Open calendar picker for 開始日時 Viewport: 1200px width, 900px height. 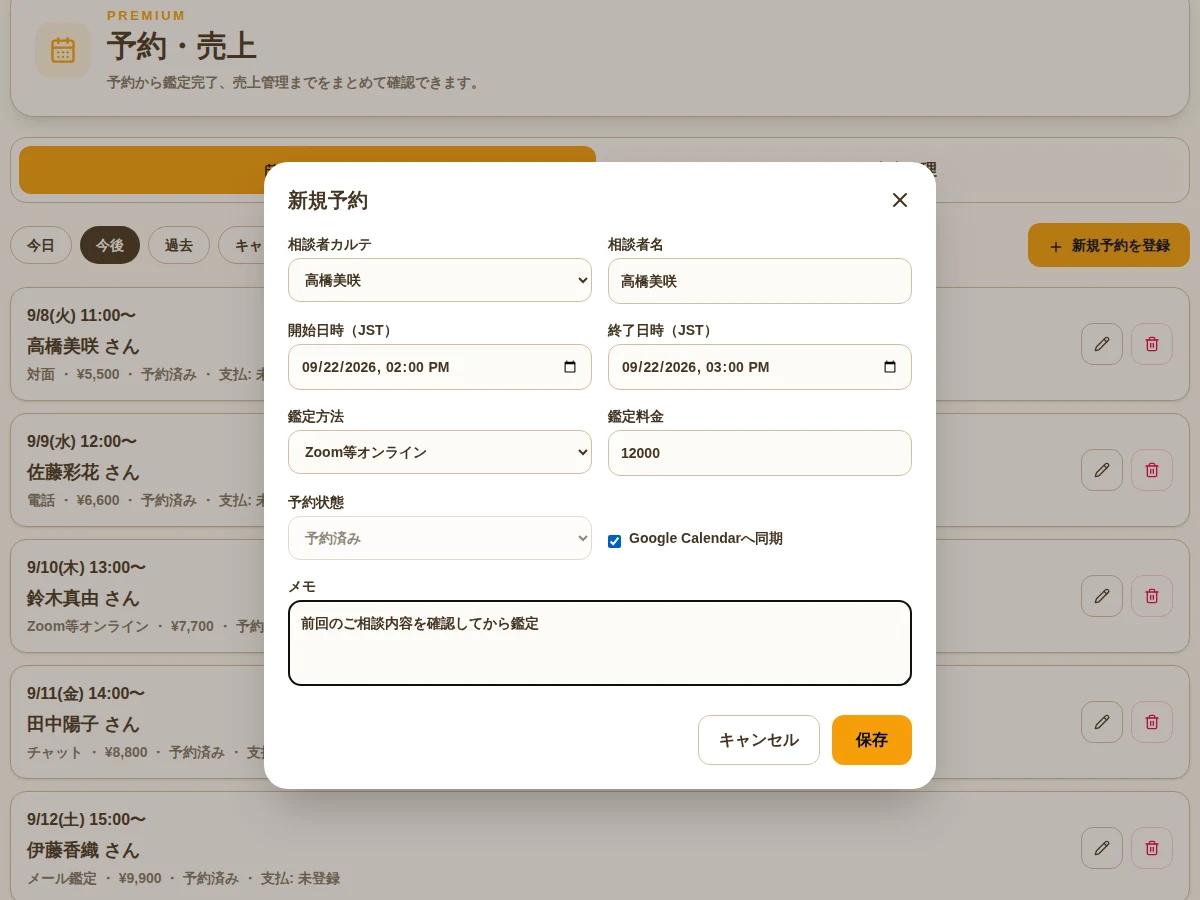pos(570,367)
